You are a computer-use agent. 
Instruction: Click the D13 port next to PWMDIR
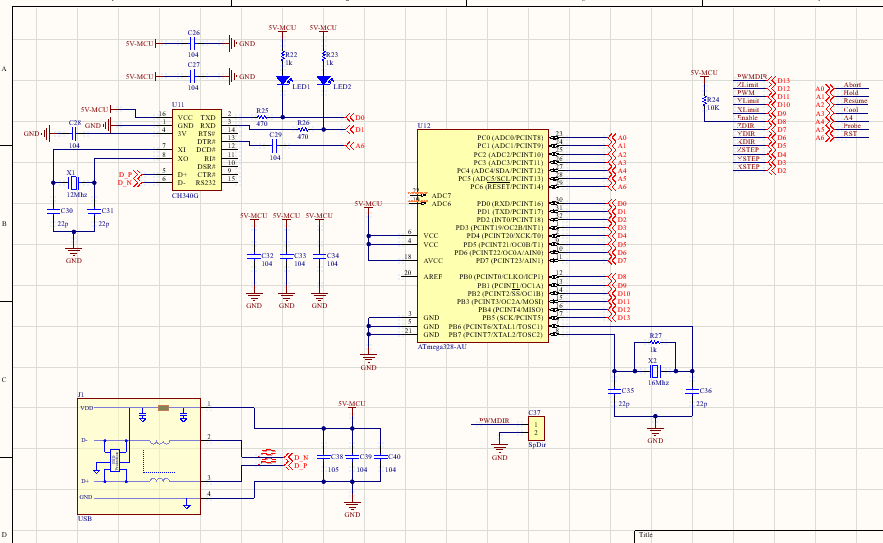[x=779, y=81]
